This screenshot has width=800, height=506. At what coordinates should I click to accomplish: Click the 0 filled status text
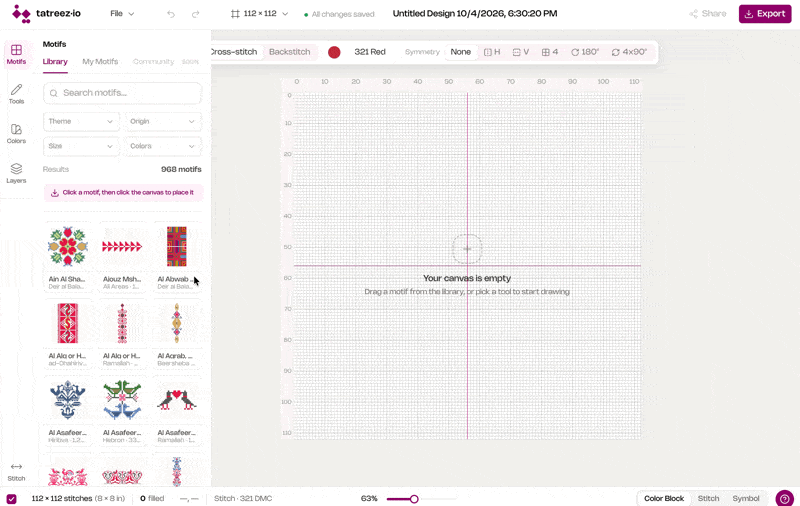point(152,498)
